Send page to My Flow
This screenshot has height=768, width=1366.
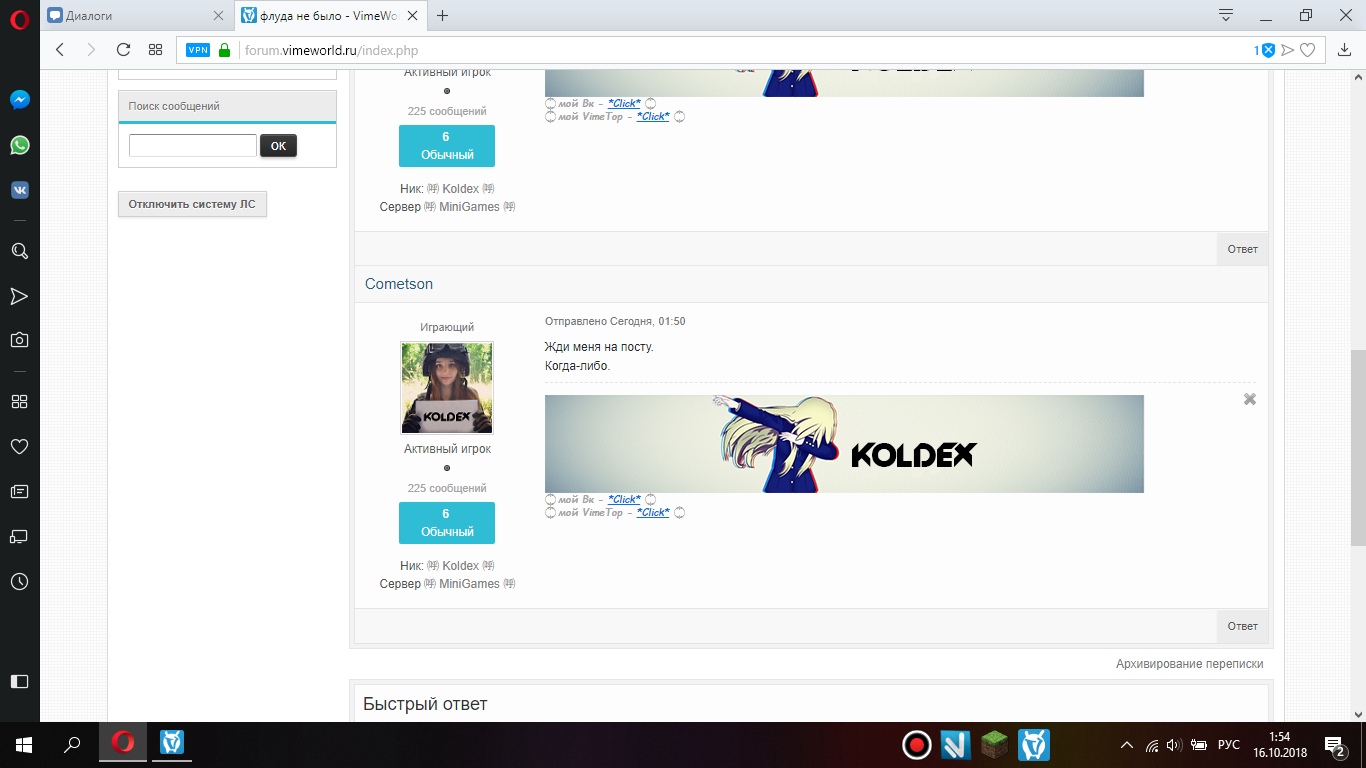(1288, 50)
